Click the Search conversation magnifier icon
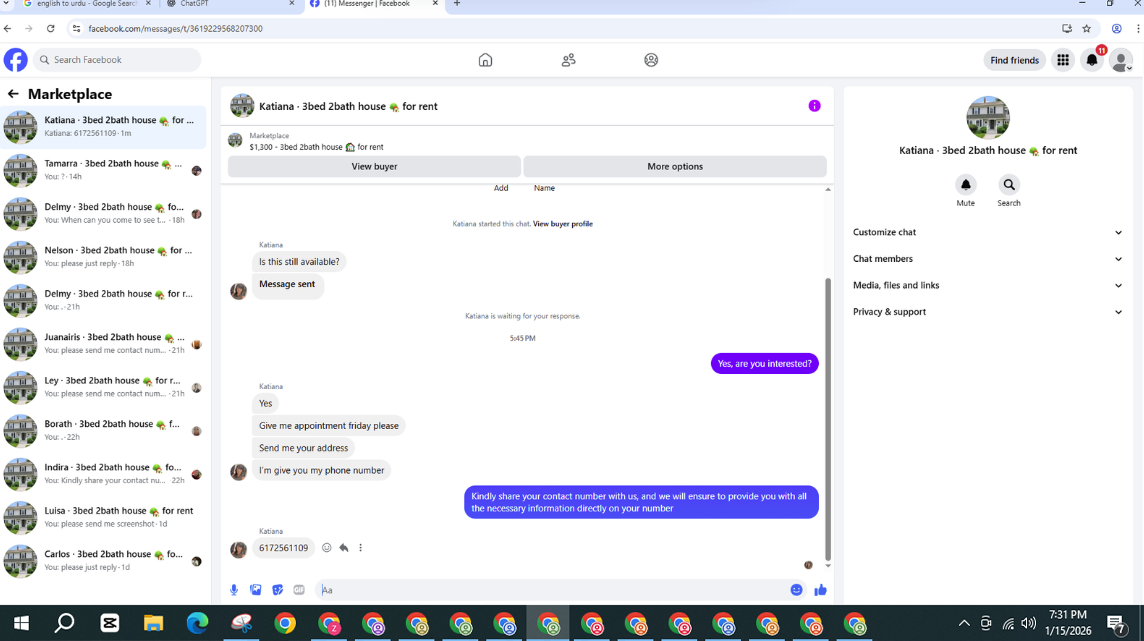1144x641 pixels. tap(1009, 184)
